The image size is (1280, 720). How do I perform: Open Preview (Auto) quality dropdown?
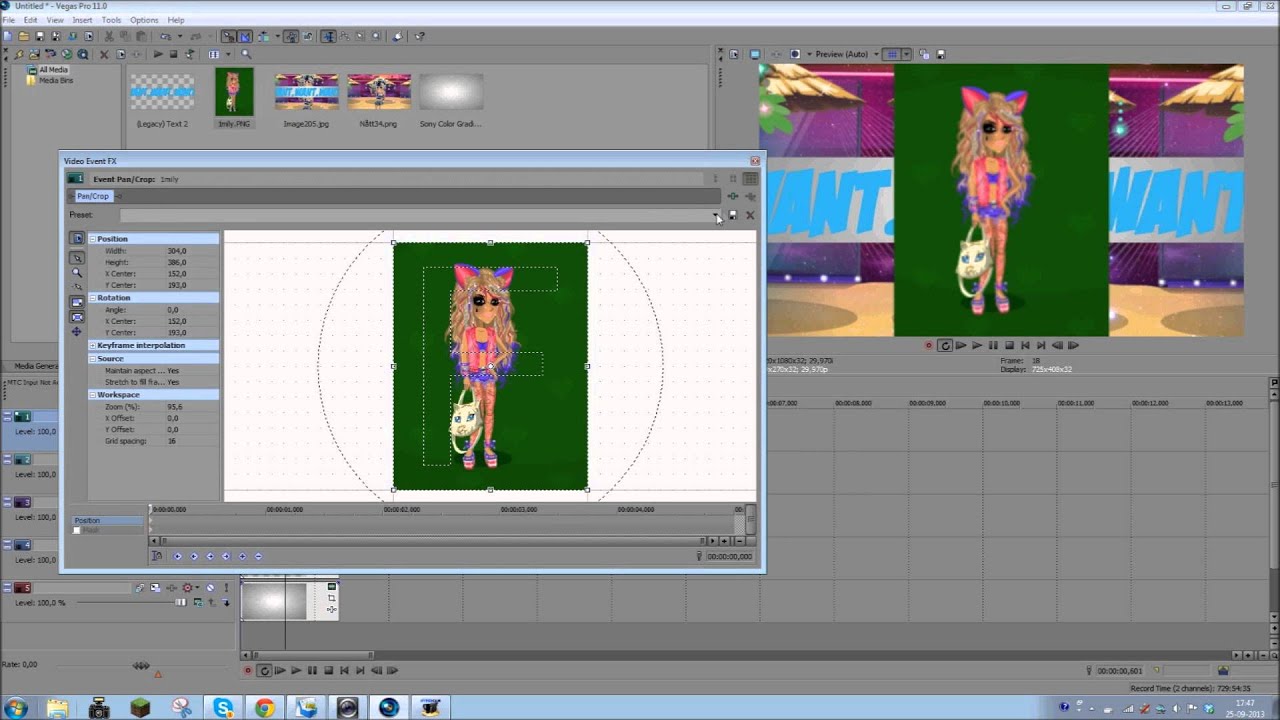876,54
